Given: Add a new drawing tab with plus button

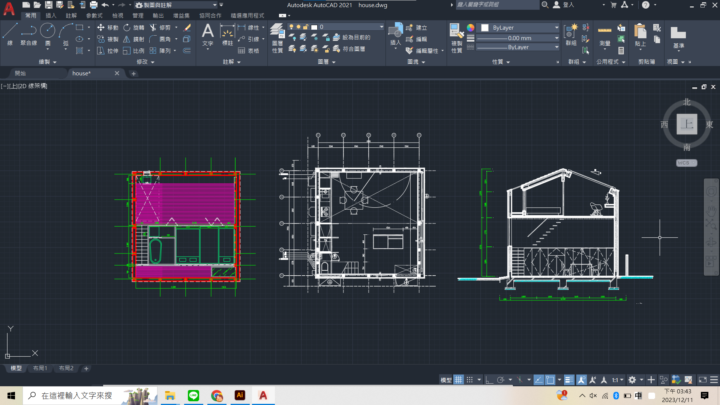Looking at the screenshot, I should coord(134,73).
